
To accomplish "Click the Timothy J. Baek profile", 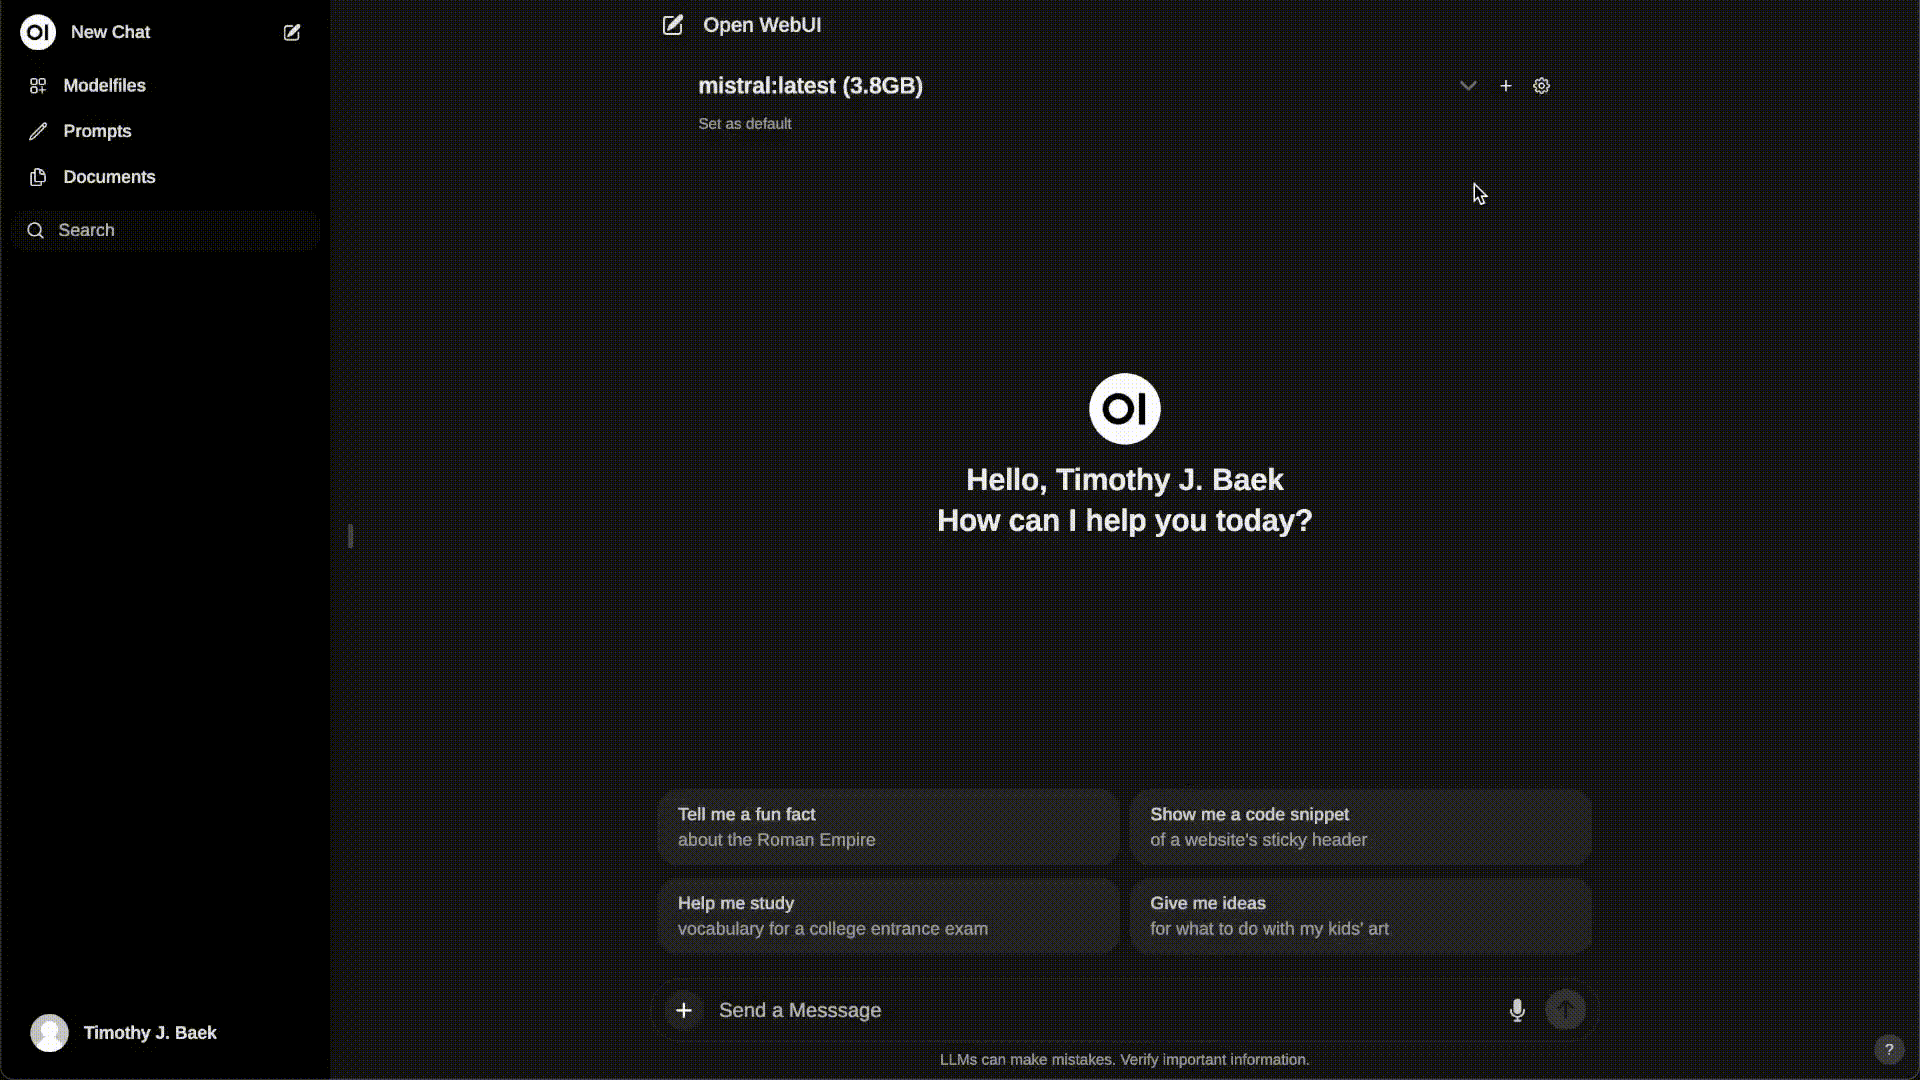I will point(150,1033).
